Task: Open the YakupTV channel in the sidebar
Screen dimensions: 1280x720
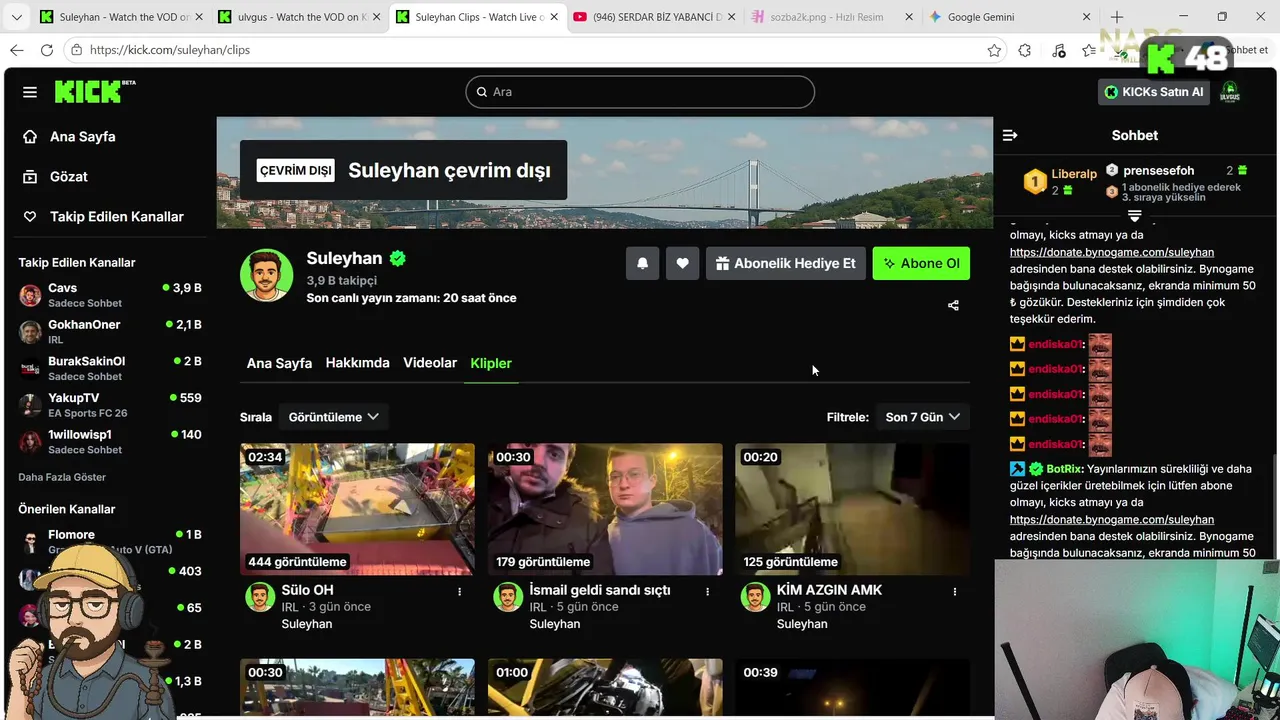Action: (x=110, y=405)
